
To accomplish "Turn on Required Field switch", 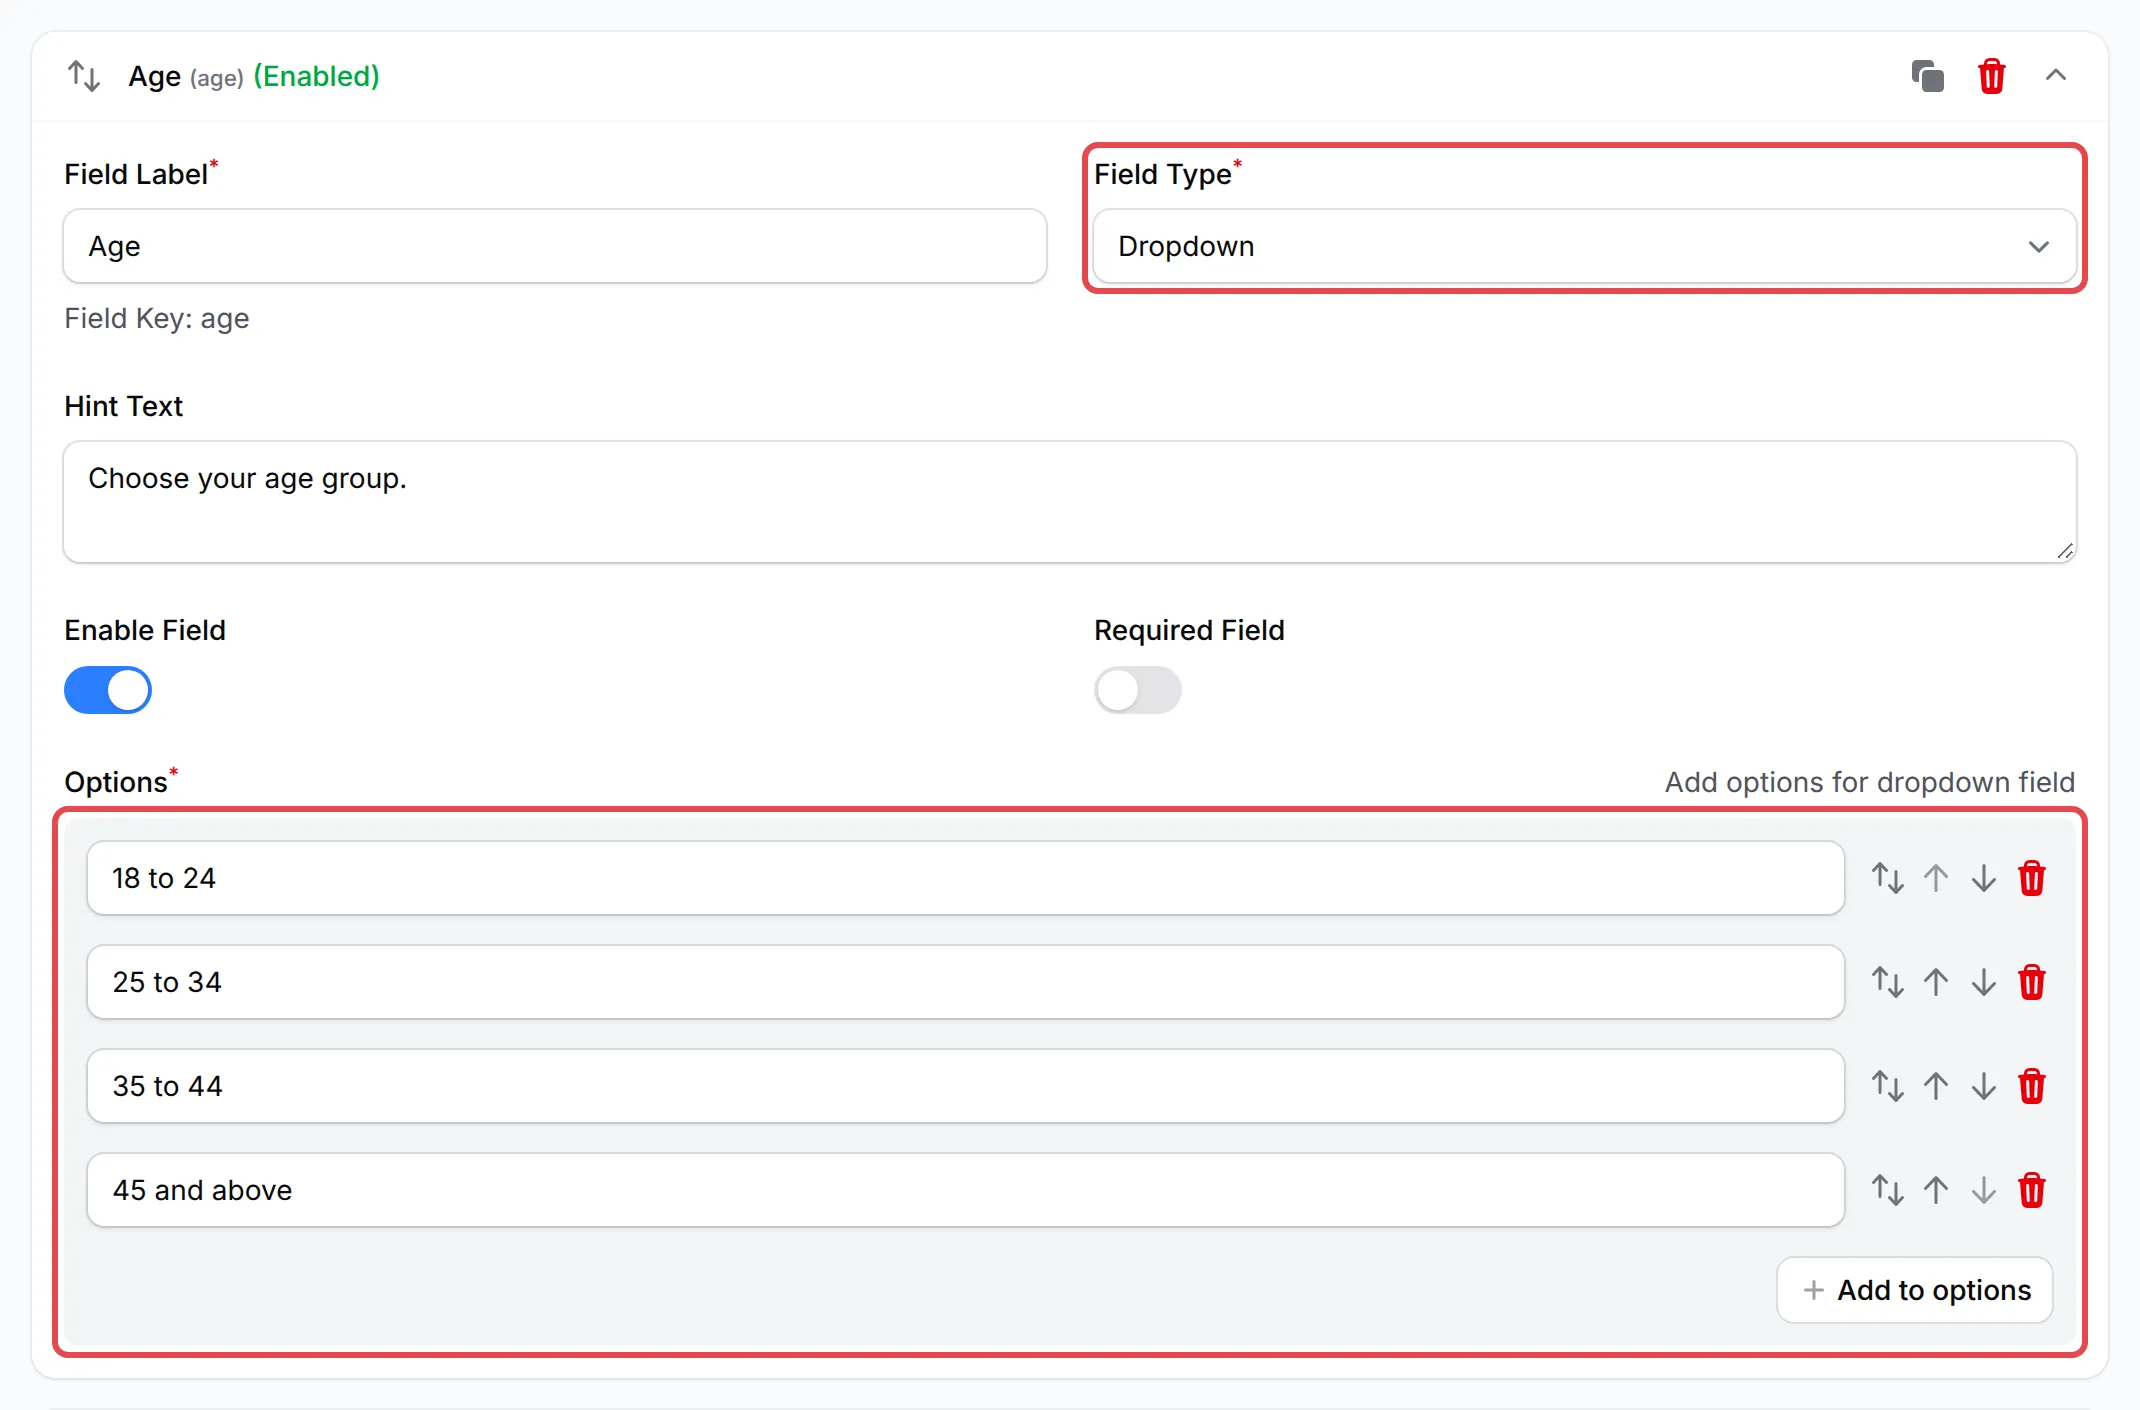I will click(x=1138, y=690).
